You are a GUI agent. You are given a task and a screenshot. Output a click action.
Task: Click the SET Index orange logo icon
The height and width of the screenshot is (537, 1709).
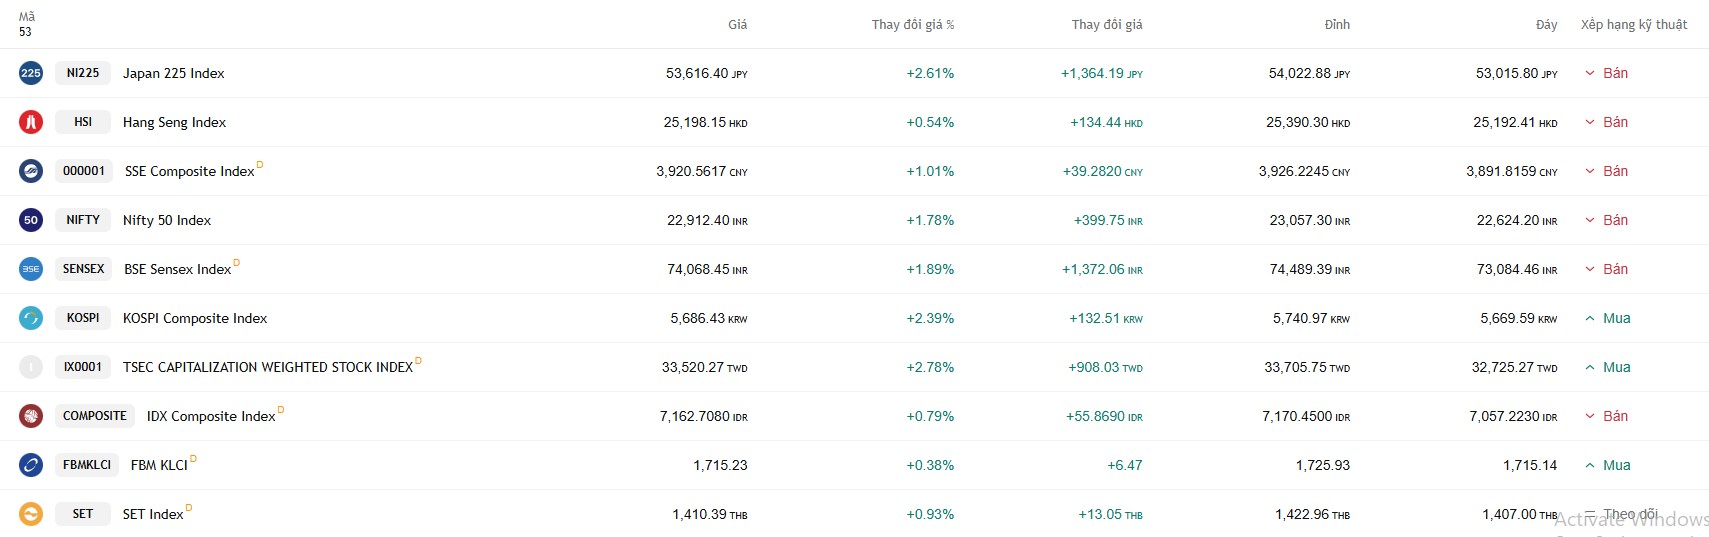[31, 514]
